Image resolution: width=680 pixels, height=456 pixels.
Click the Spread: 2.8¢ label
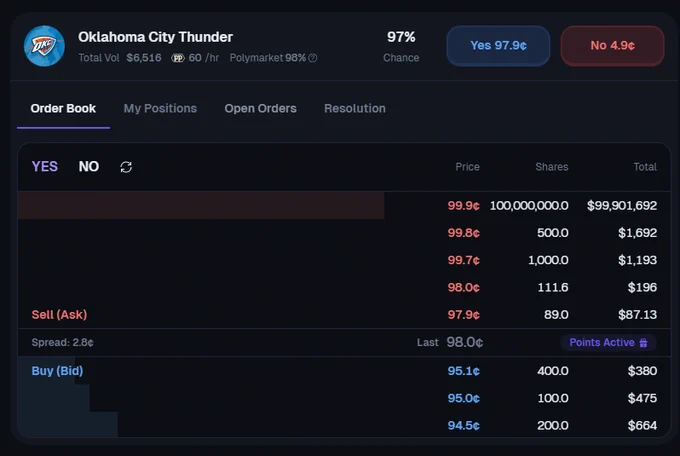click(62, 343)
